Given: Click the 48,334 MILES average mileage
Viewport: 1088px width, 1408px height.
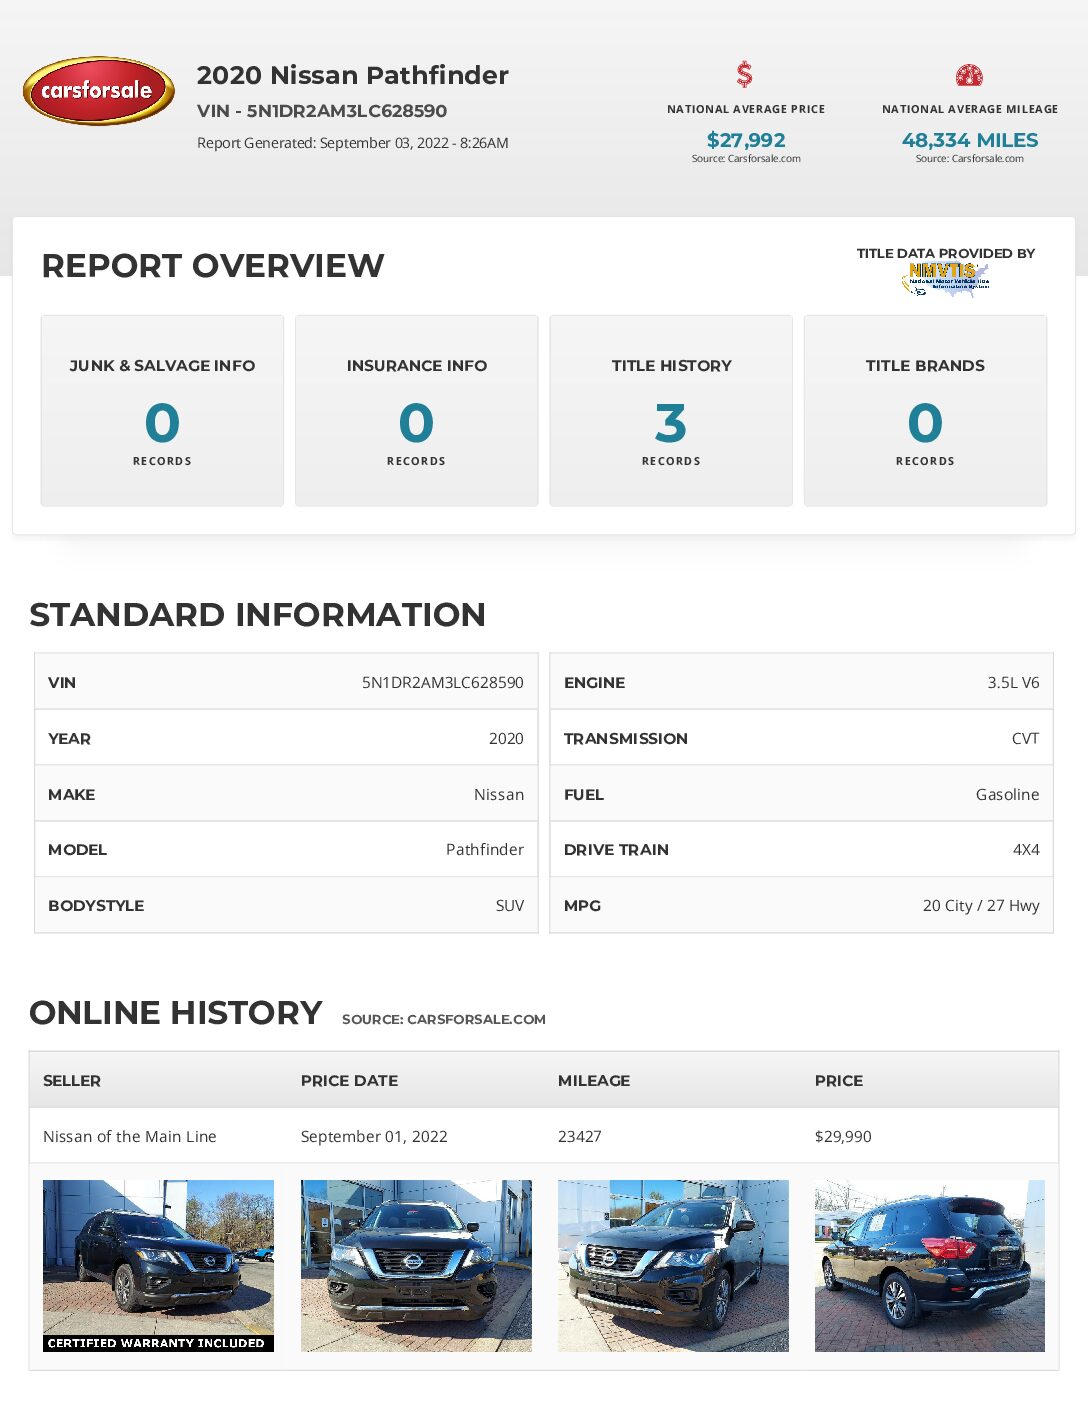Looking at the screenshot, I should click(970, 140).
